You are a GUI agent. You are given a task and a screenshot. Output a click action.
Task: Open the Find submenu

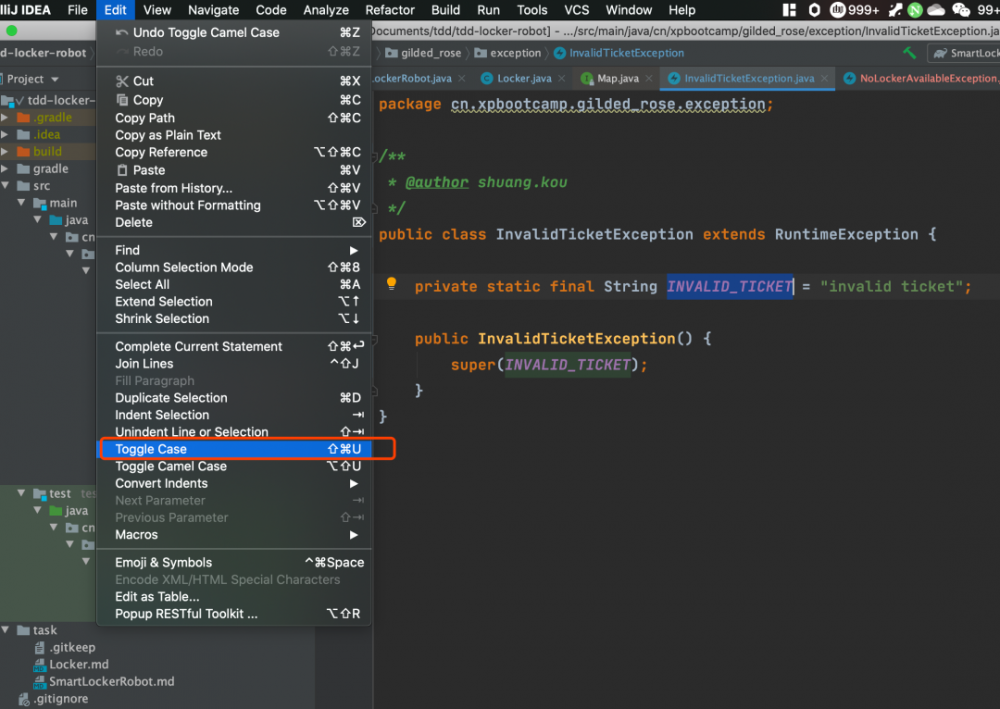coord(127,250)
